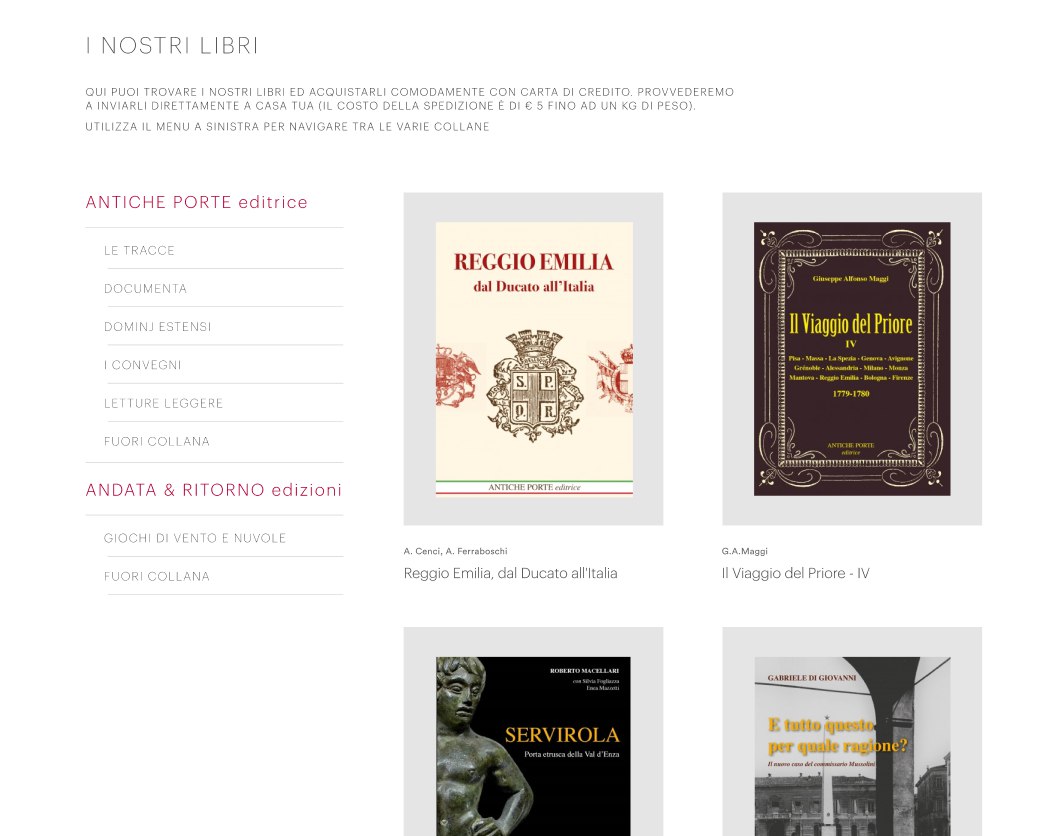1059x836 pixels.
Task: Click title Il Viaggio del Priore - IV
Action: pos(796,573)
